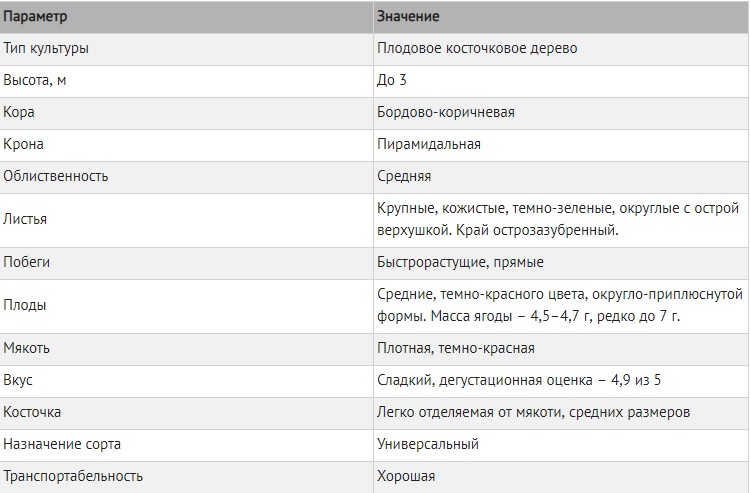
Task: Select the 'Плоды' parameter cell
Action: tap(25, 305)
